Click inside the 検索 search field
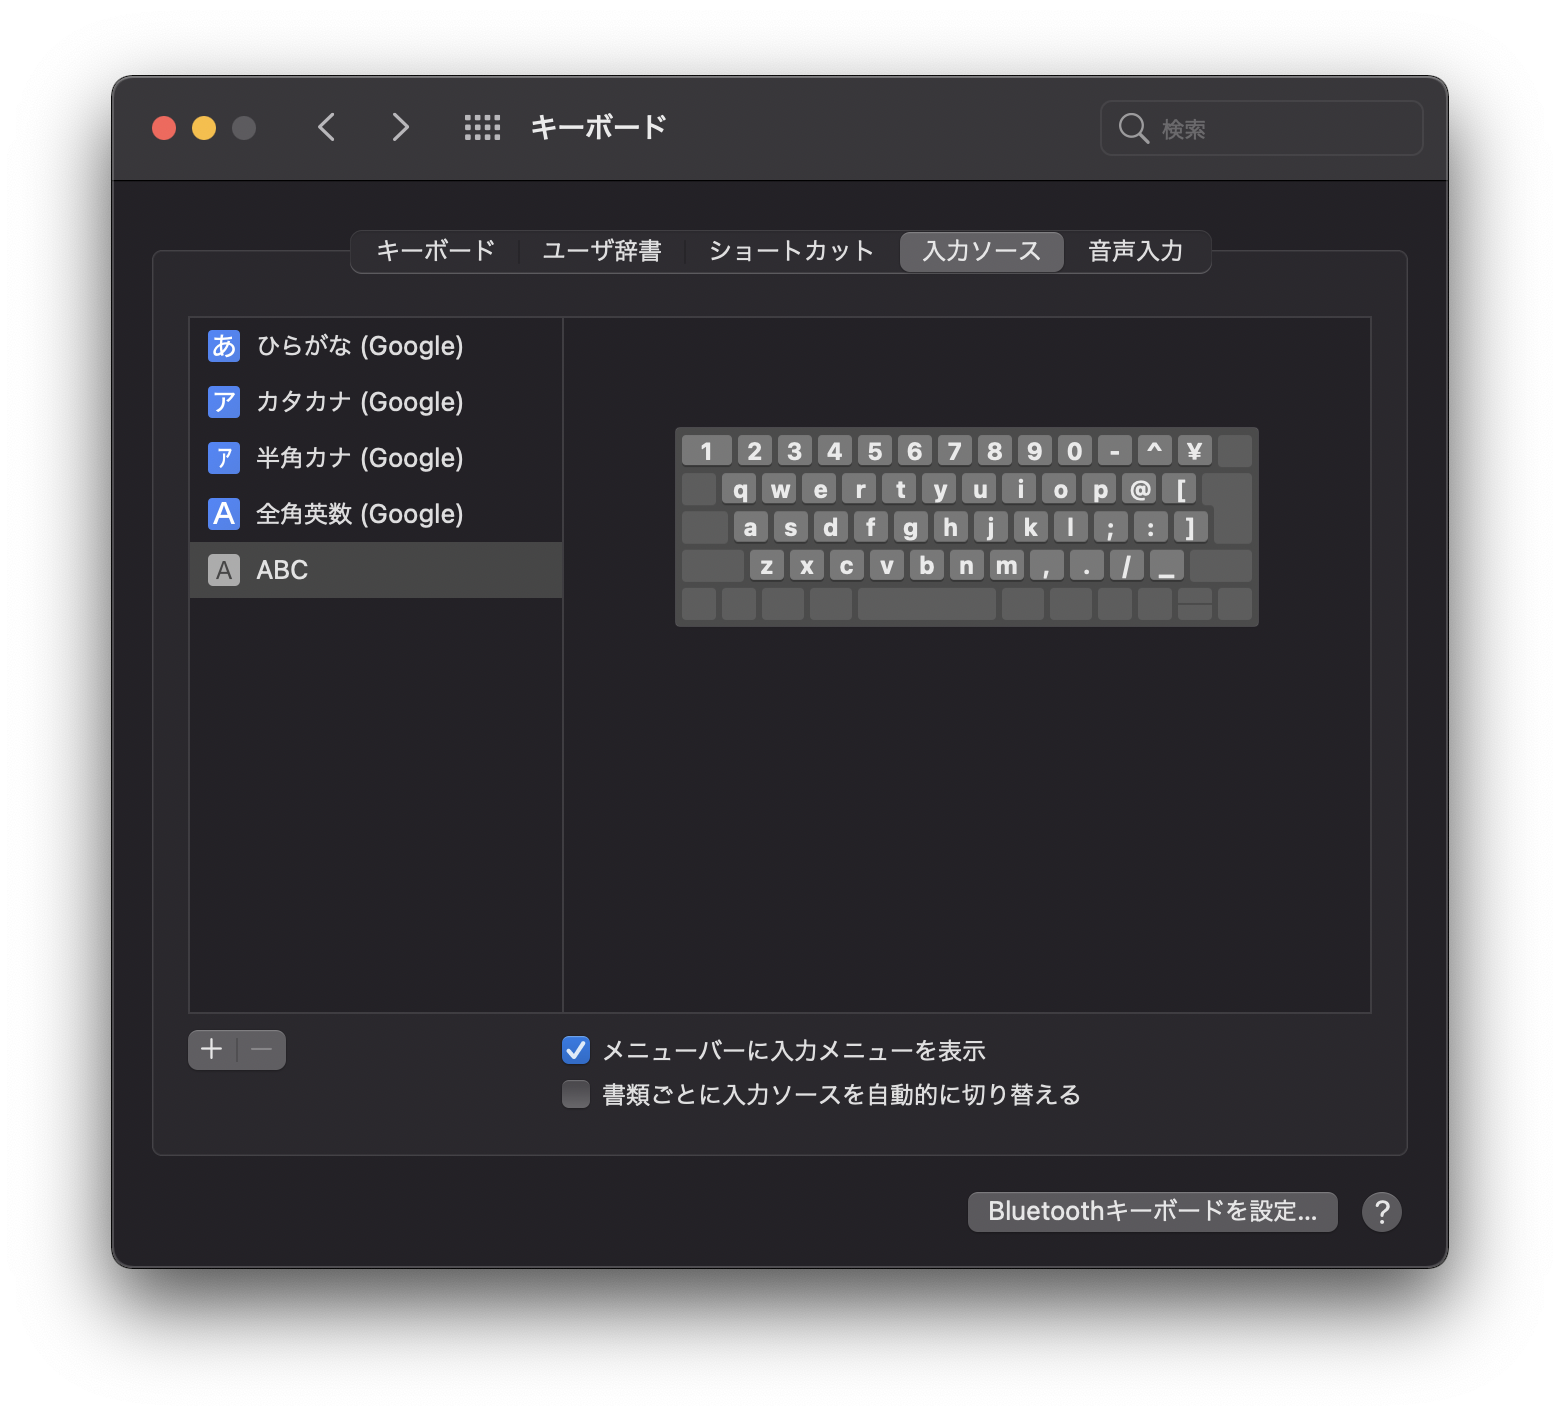 tap(1280, 127)
